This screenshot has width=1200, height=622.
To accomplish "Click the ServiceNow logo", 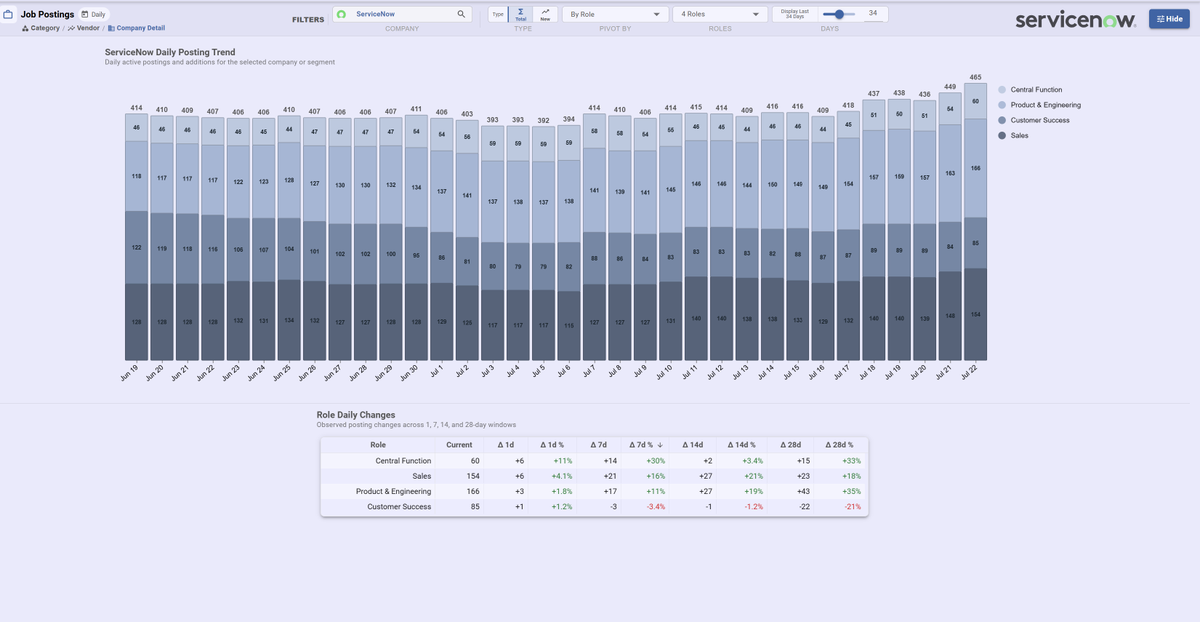I will click(1075, 20).
